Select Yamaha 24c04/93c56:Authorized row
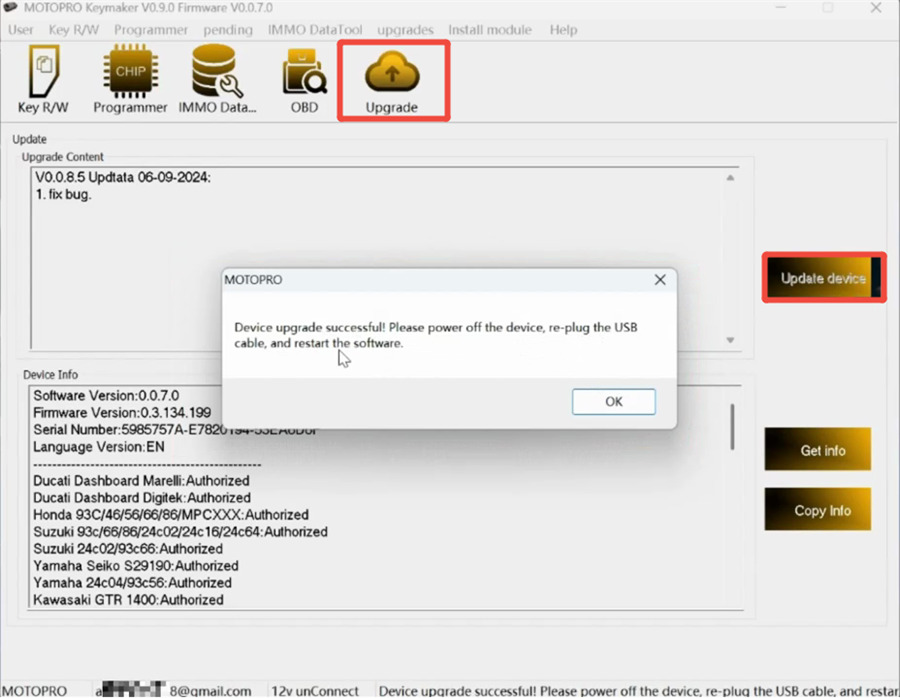The image size is (900, 698). click(x=133, y=583)
